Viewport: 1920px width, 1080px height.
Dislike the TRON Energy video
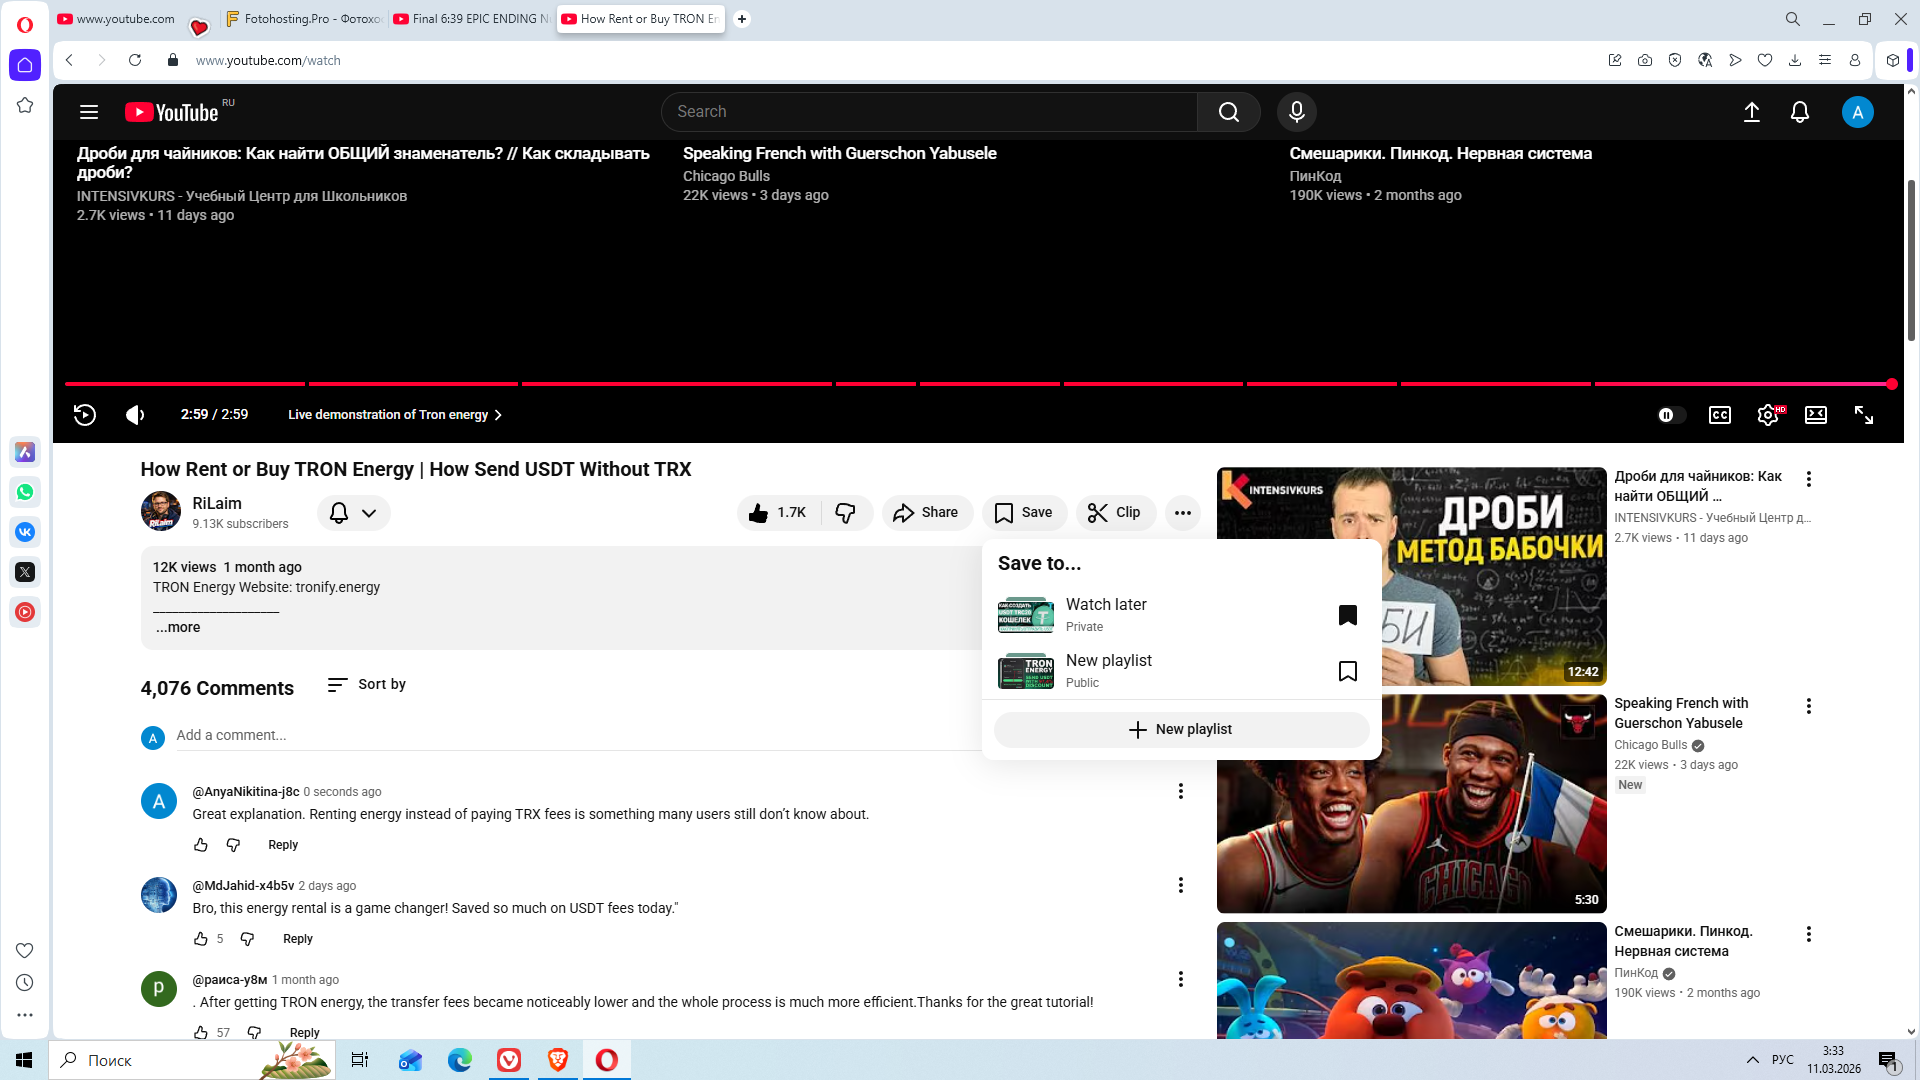coord(845,513)
